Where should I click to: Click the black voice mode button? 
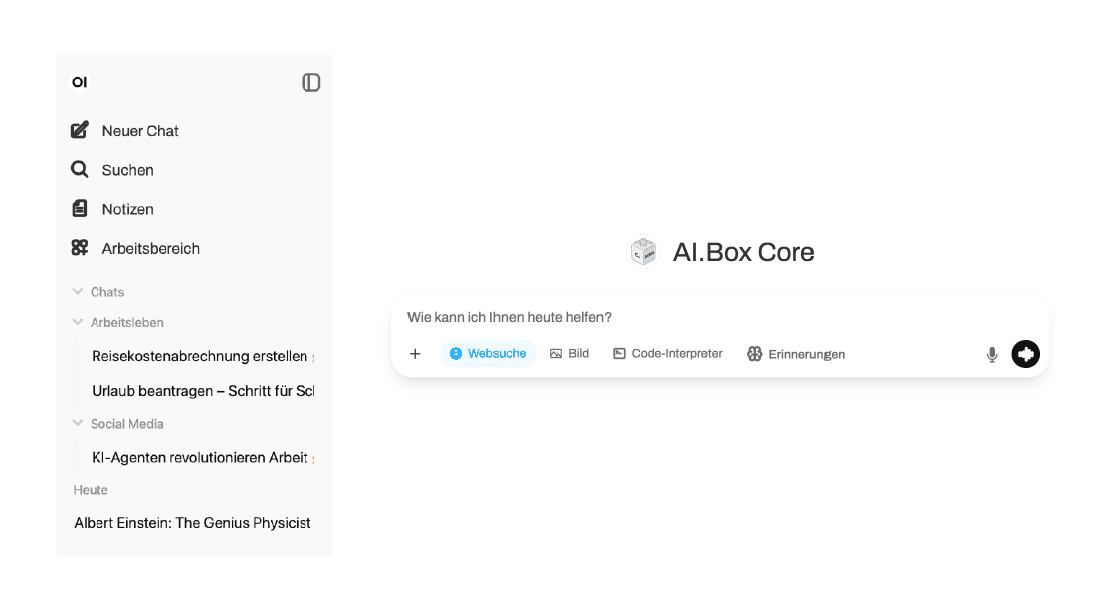[x=1025, y=354]
